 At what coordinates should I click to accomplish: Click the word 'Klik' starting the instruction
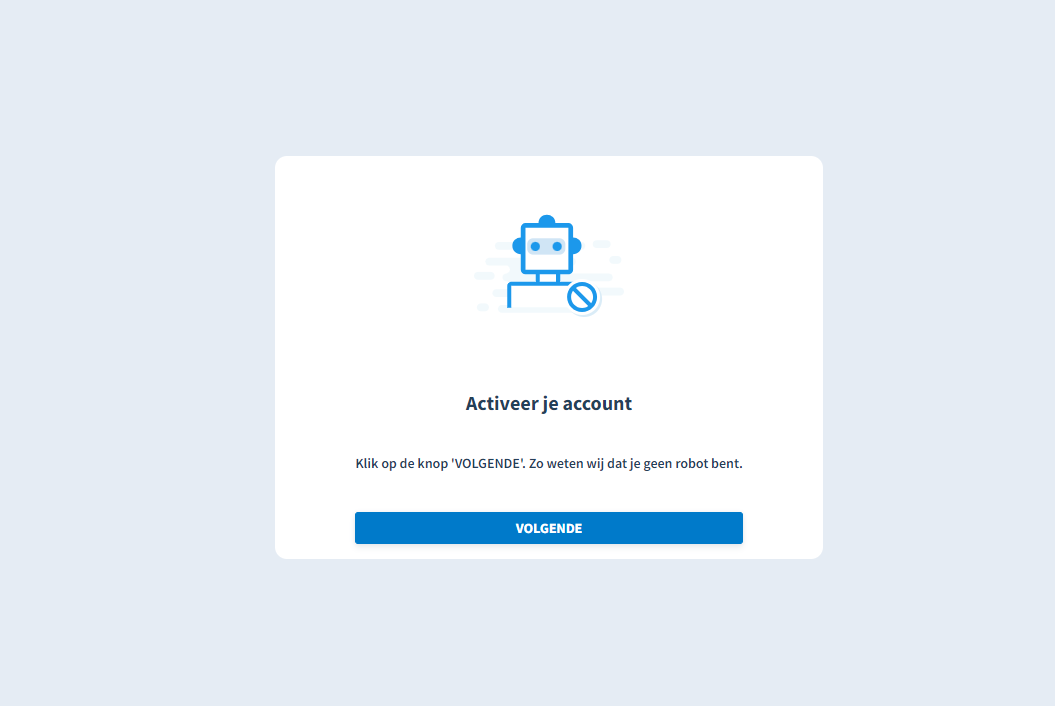coord(367,464)
